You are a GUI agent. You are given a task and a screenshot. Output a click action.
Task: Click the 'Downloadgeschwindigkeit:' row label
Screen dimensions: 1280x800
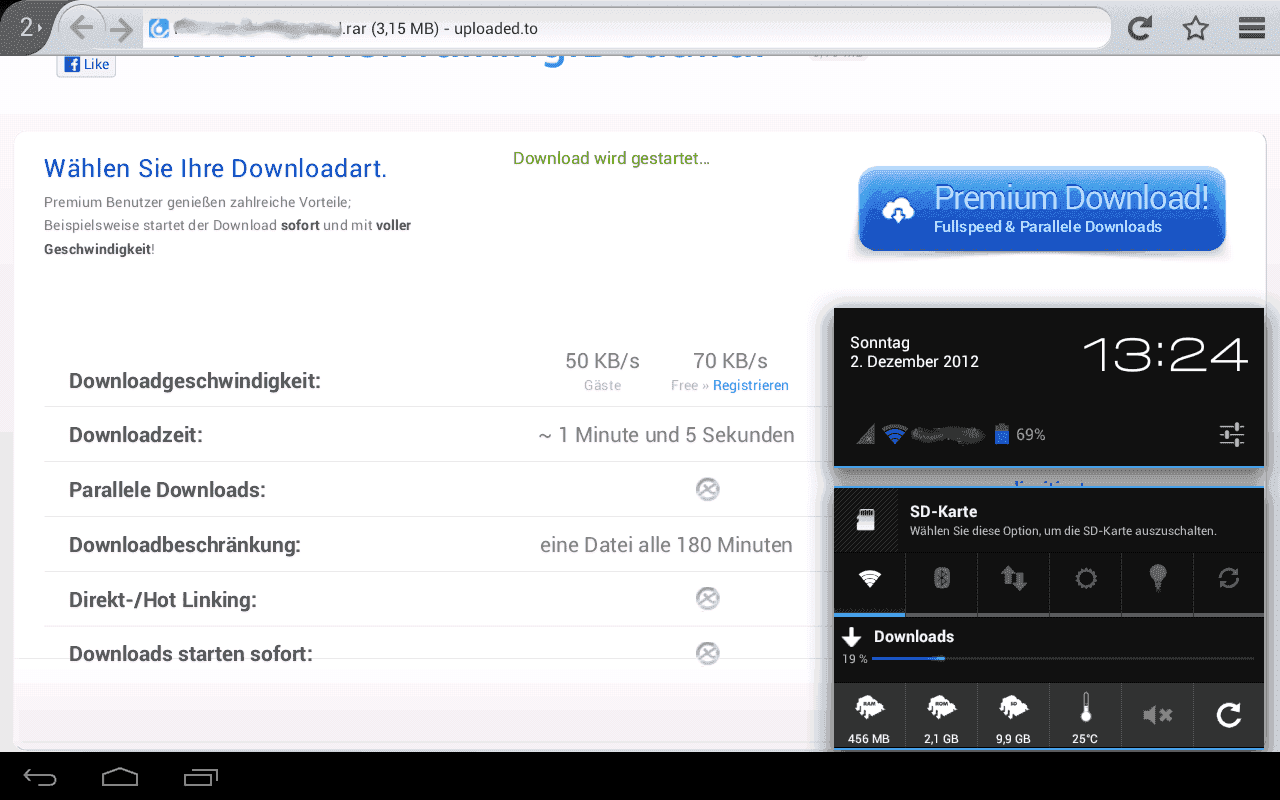[195, 381]
